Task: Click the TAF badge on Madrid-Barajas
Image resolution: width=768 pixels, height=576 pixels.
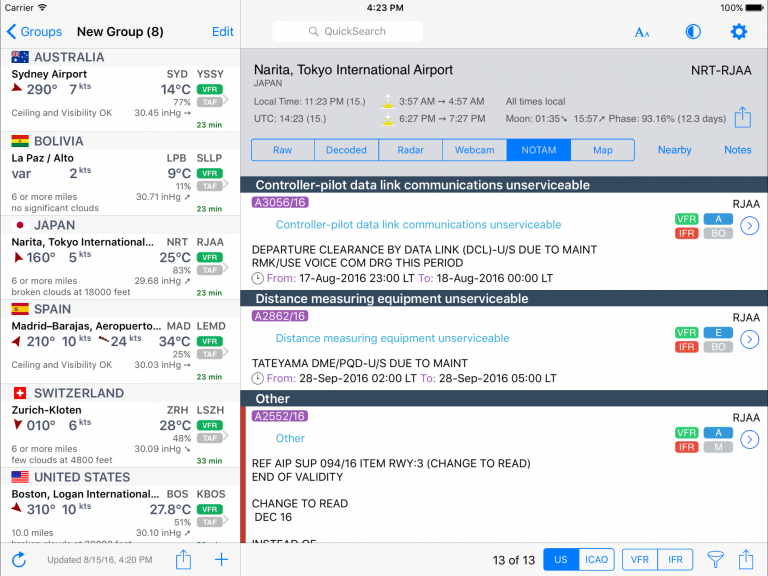Action: coord(210,354)
